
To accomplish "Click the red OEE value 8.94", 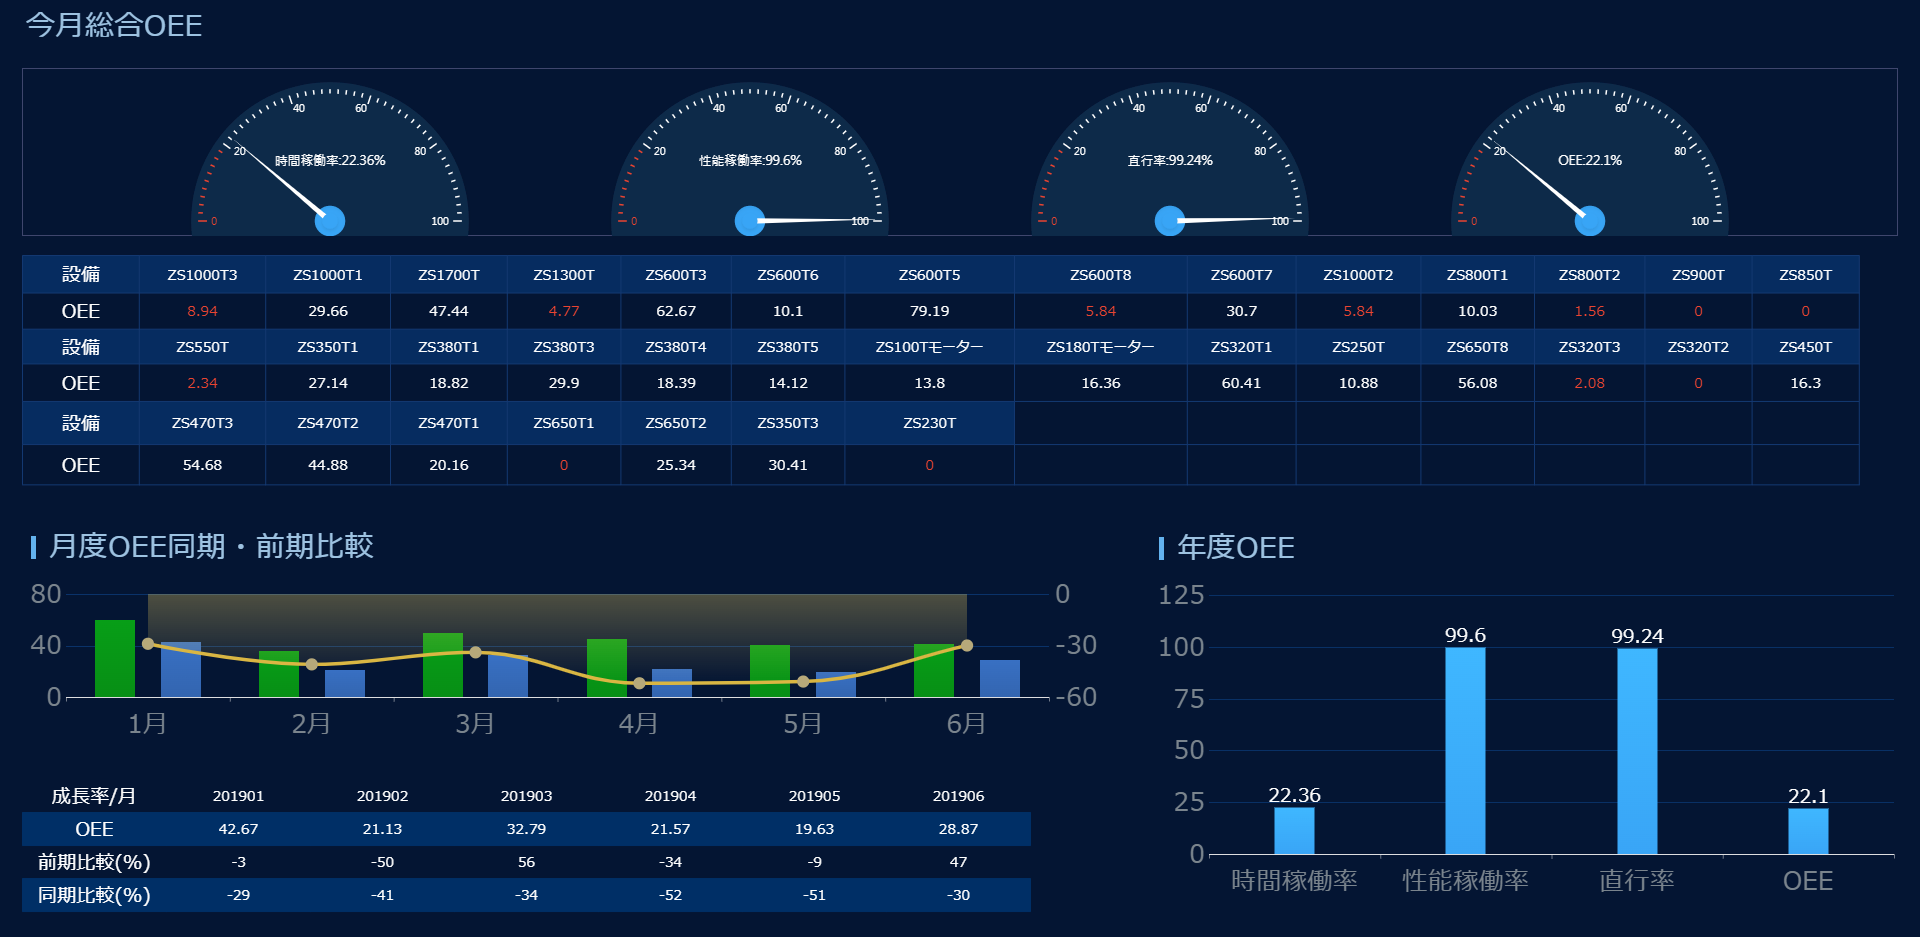I will point(202,311).
